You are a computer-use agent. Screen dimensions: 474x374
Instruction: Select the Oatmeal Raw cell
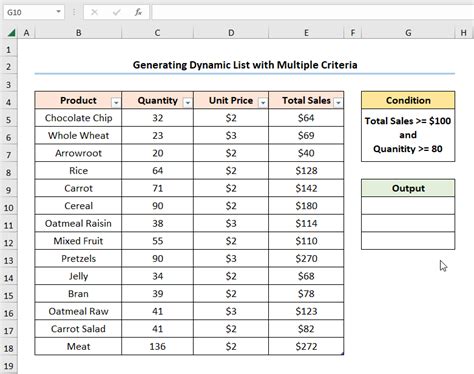tap(78, 311)
